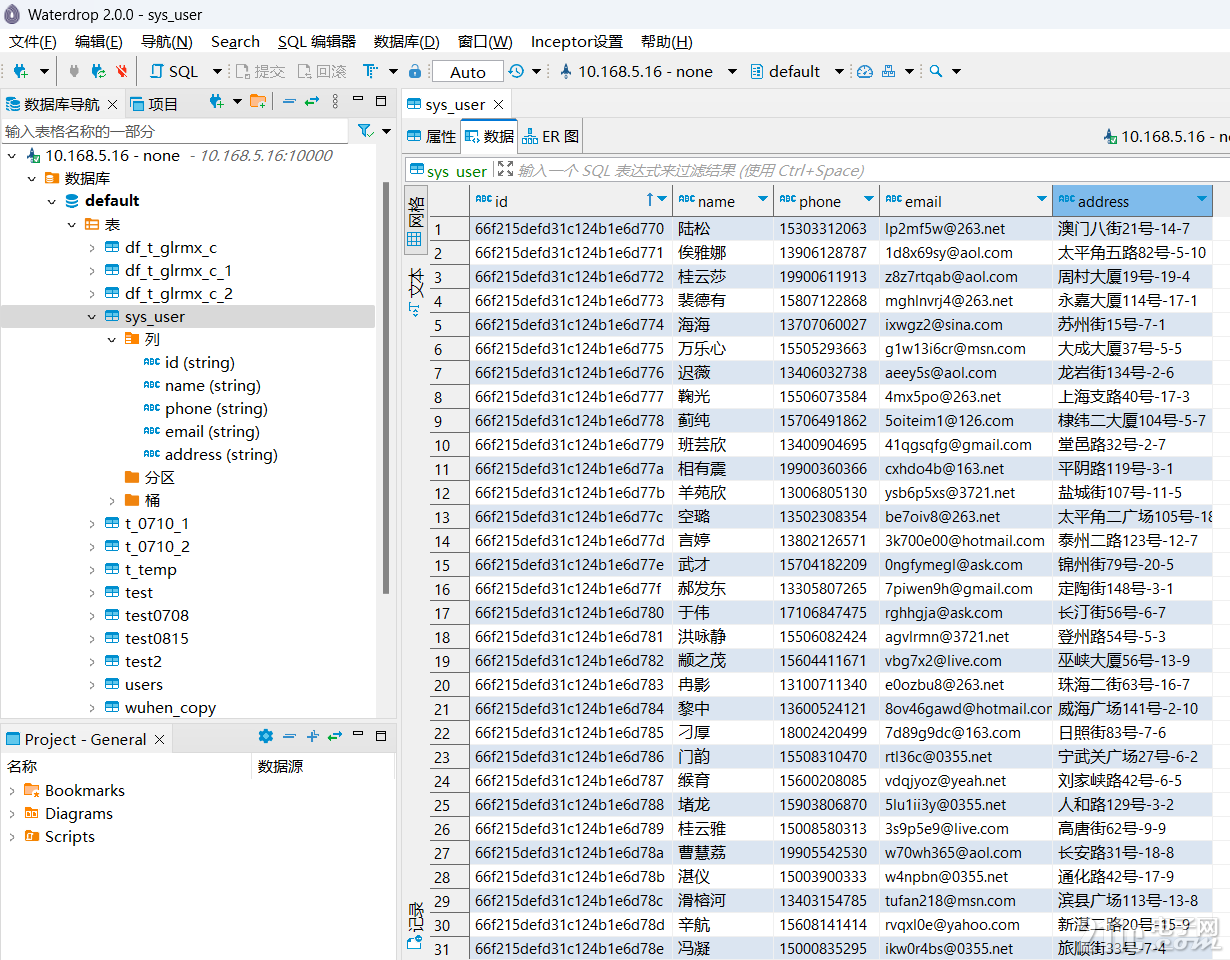Click the dashboard gauge icon in toolbar
The image size is (1230, 960).
tap(865, 71)
